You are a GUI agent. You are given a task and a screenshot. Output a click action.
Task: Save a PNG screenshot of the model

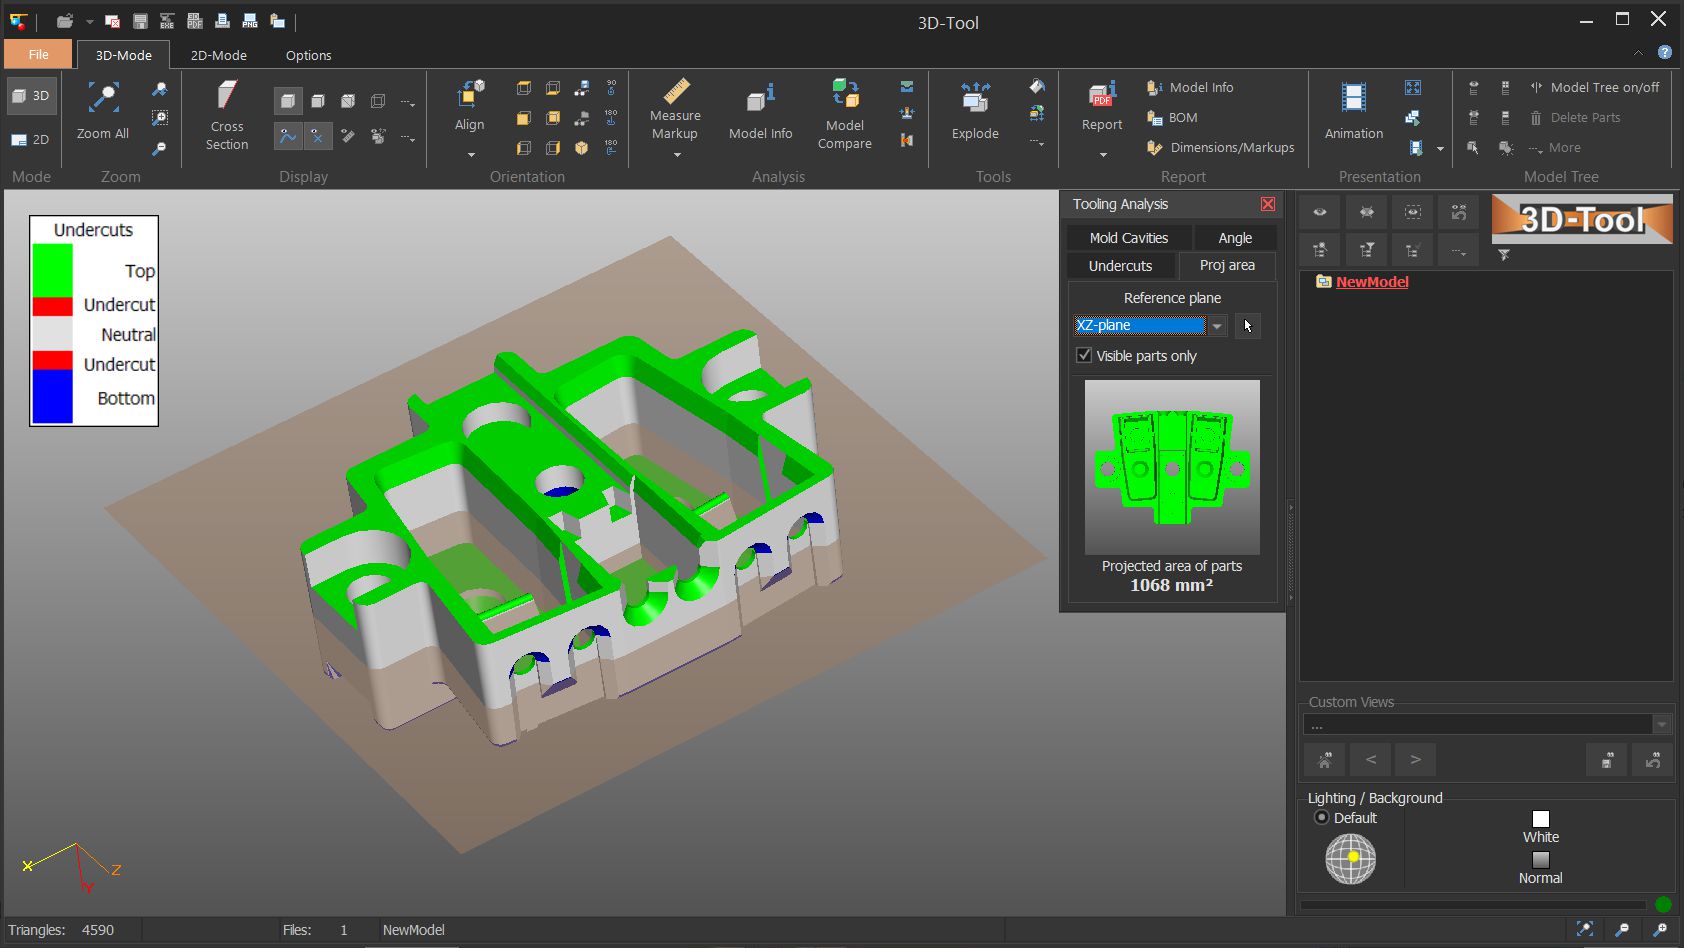tap(249, 20)
